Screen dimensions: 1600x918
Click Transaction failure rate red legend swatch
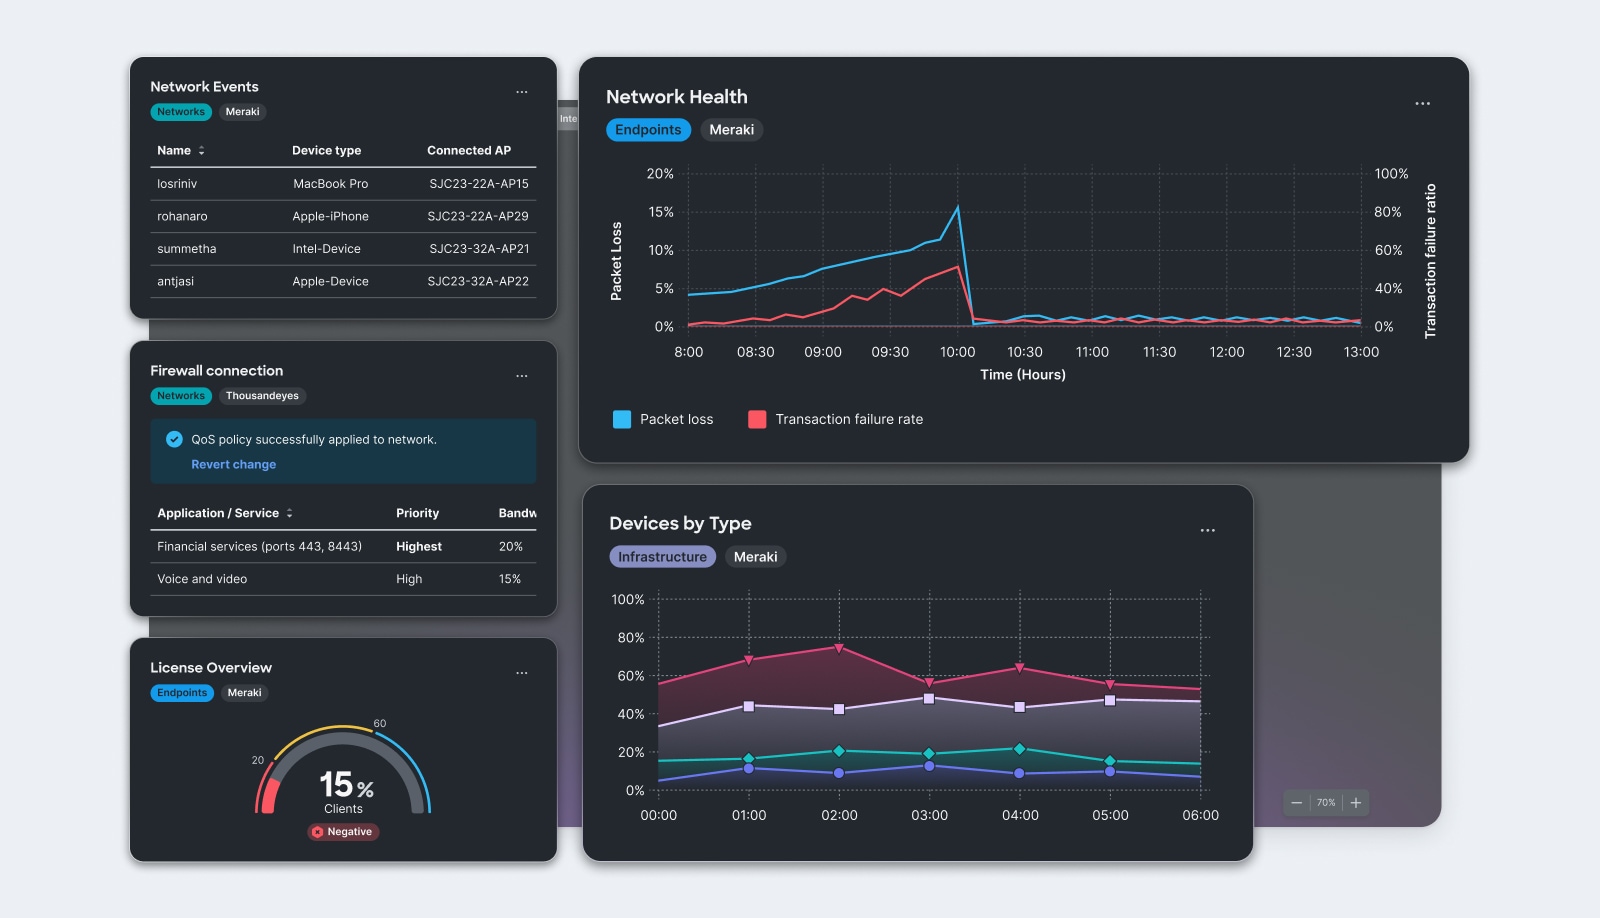(x=757, y=420)
